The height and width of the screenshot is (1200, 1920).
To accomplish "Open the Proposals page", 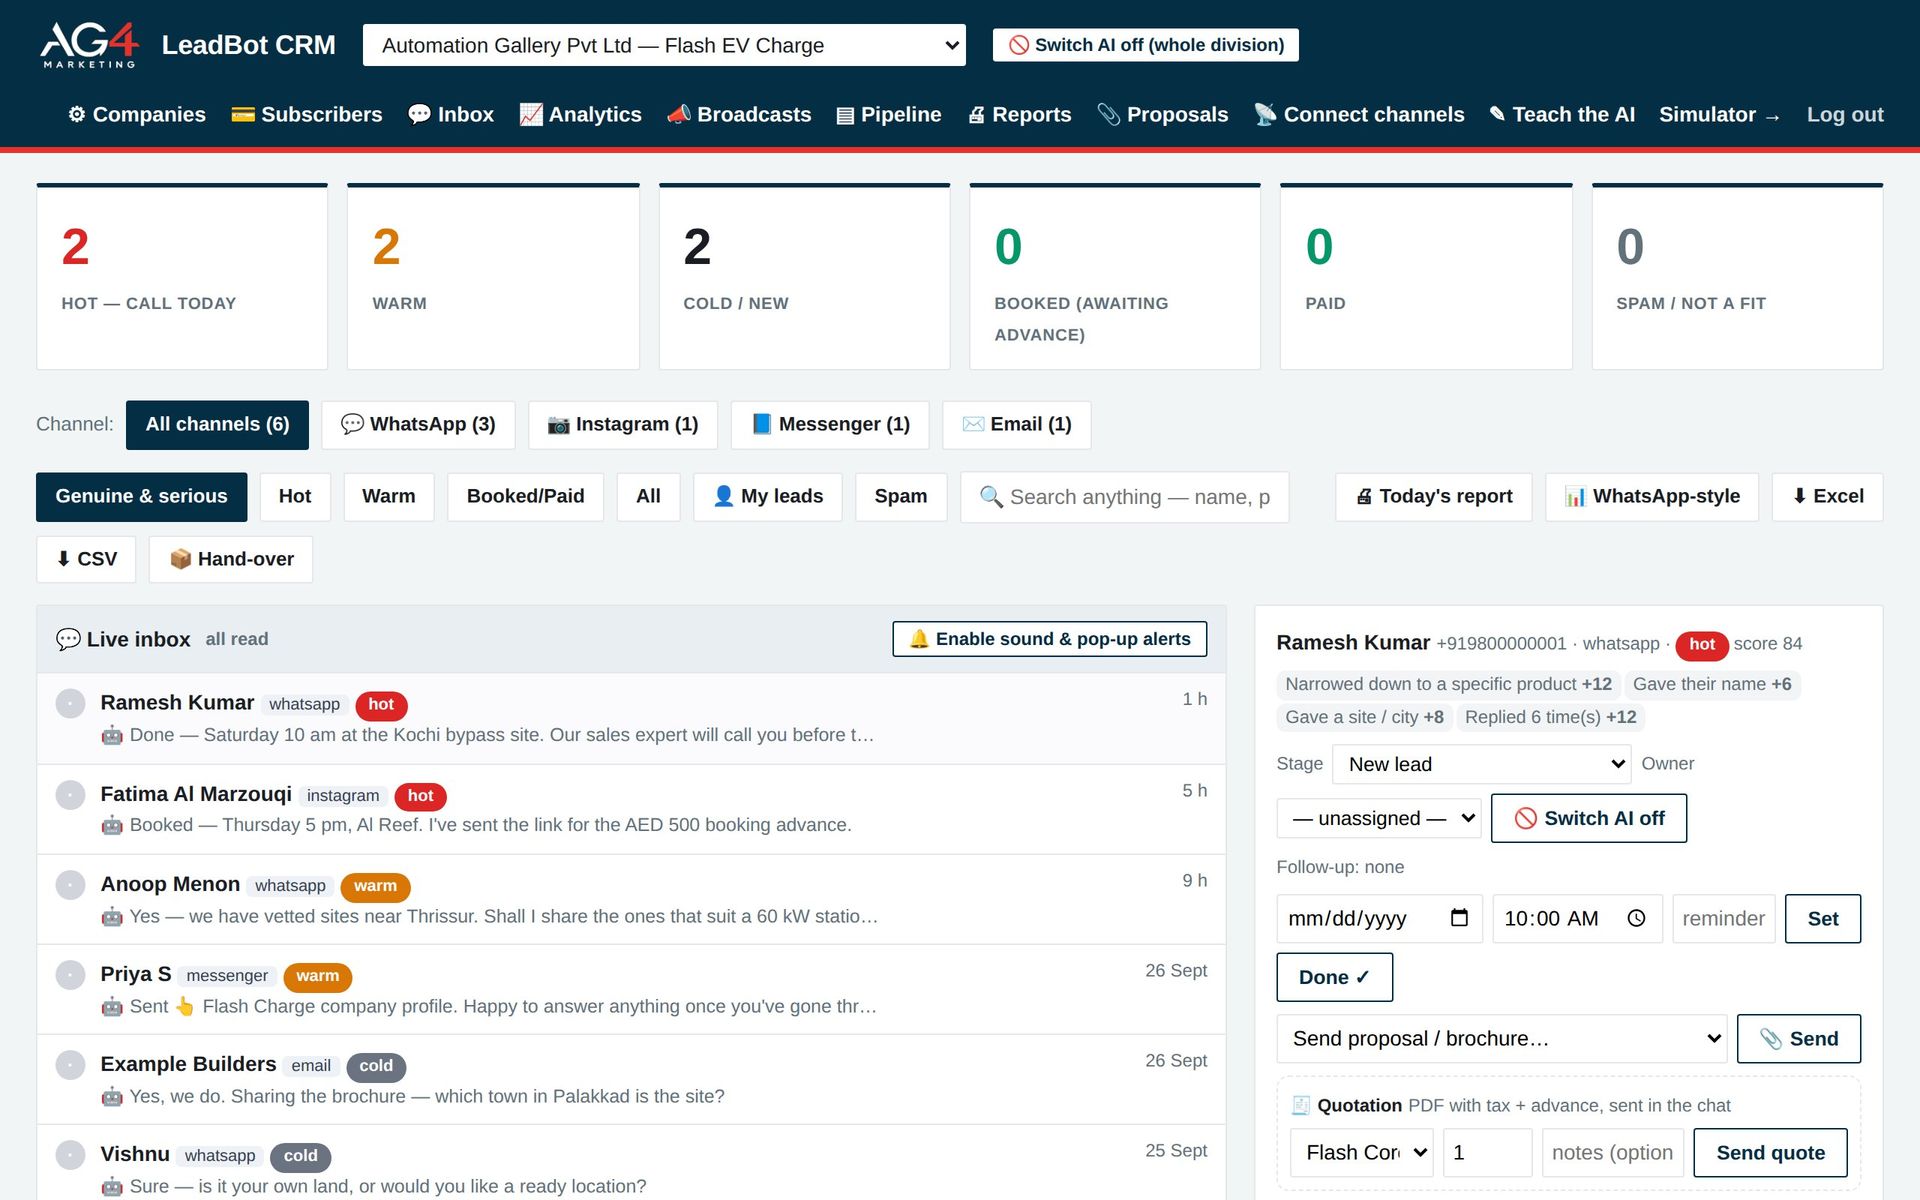I will (1163, 115).
